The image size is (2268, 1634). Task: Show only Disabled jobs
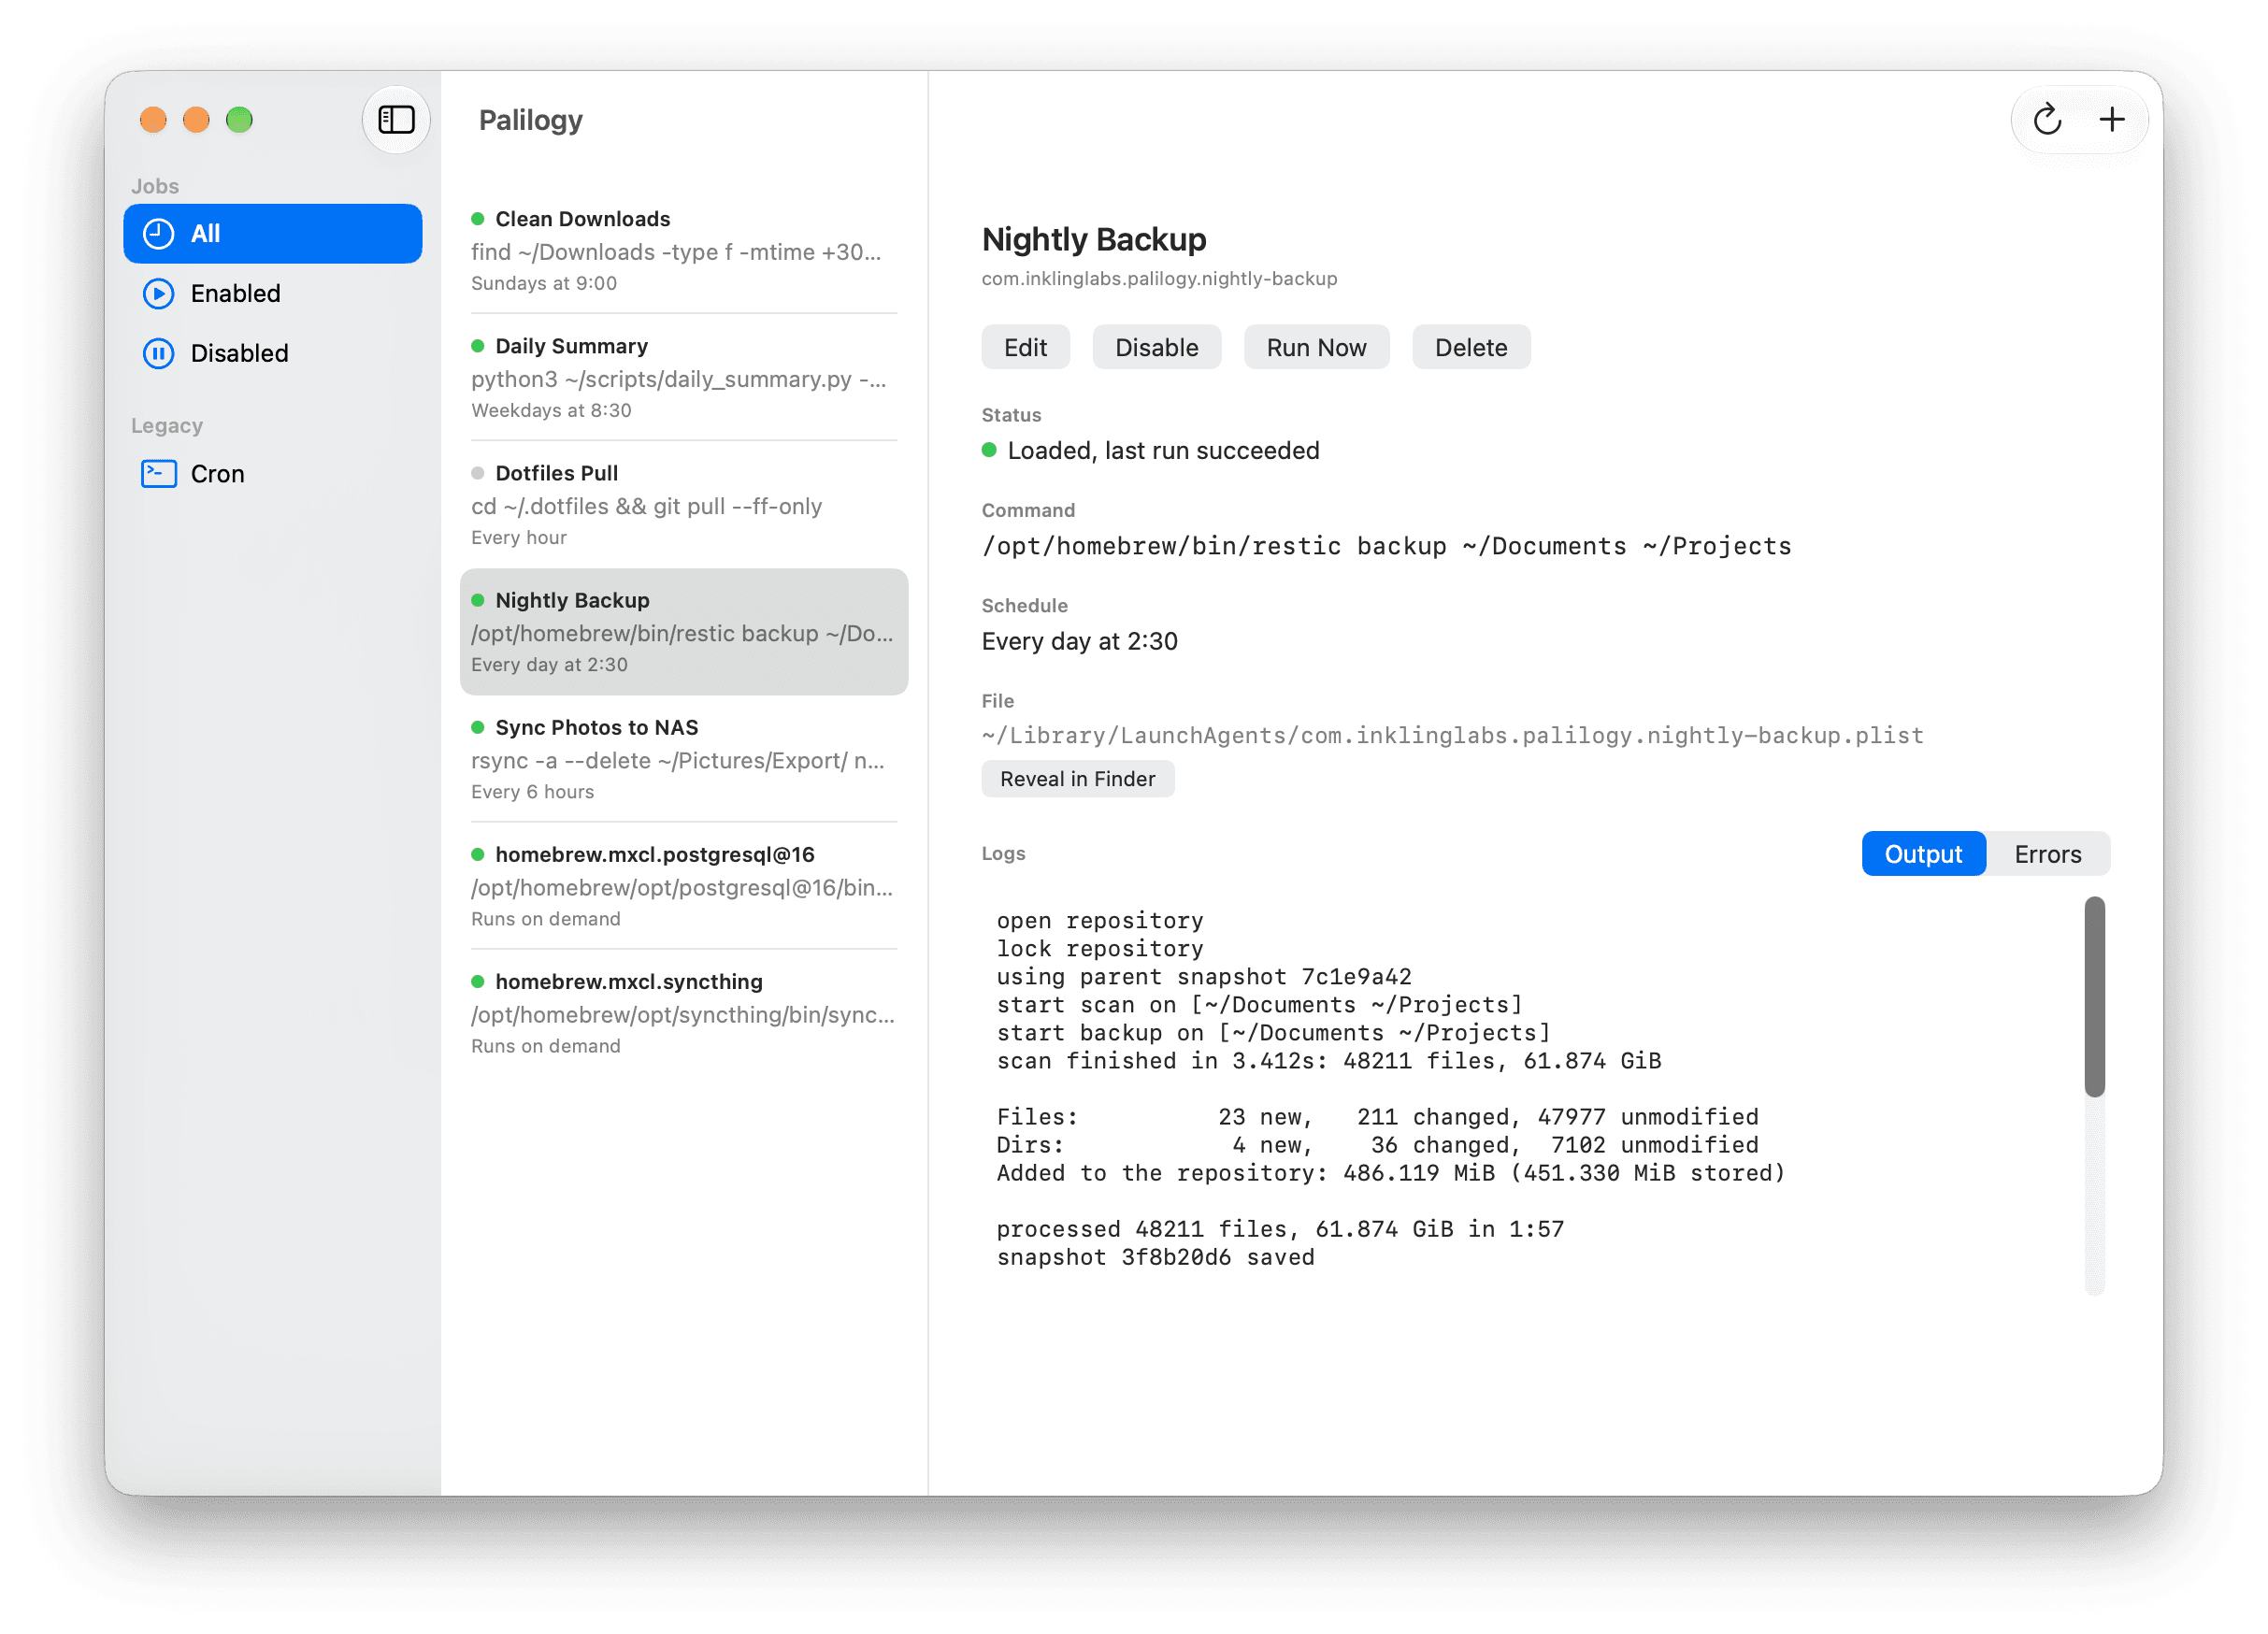[273, 354]
